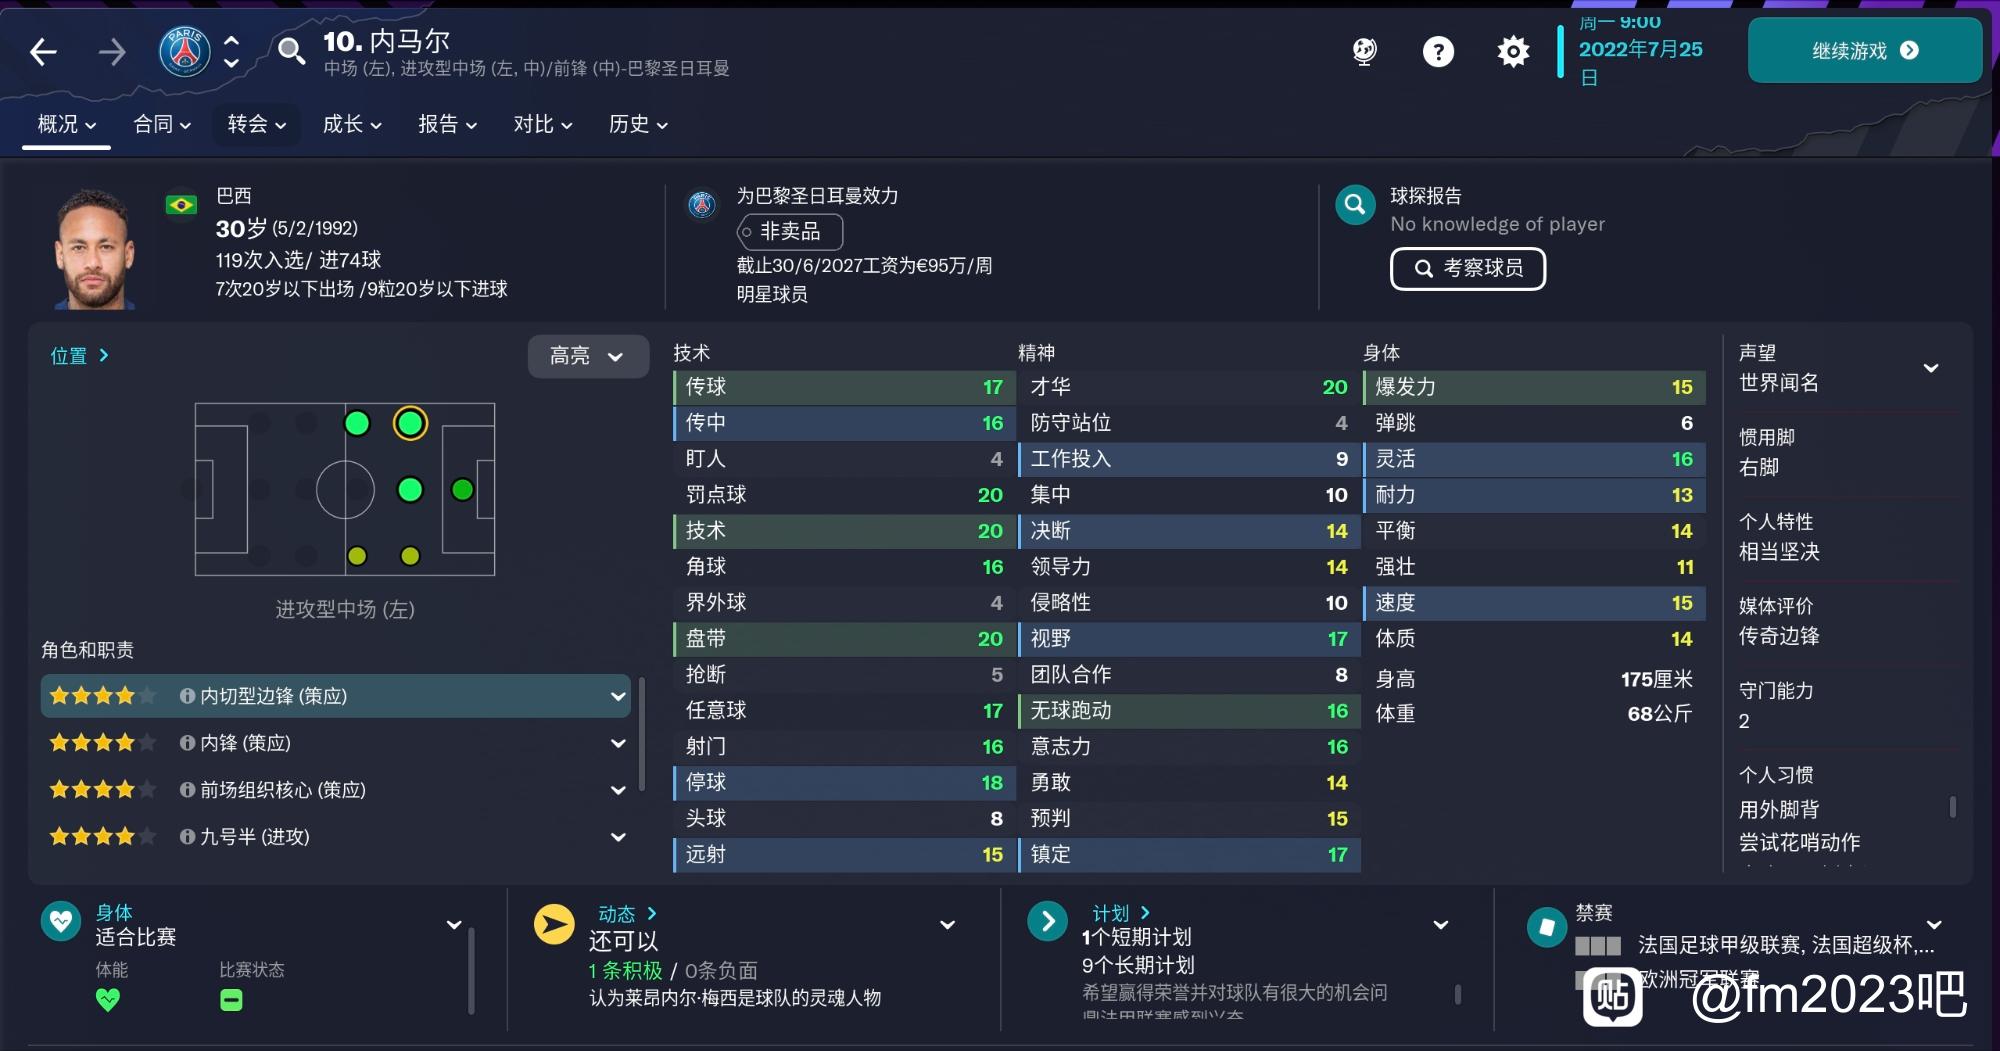Click the 继续游戏 continue button

pos(1865,50)
